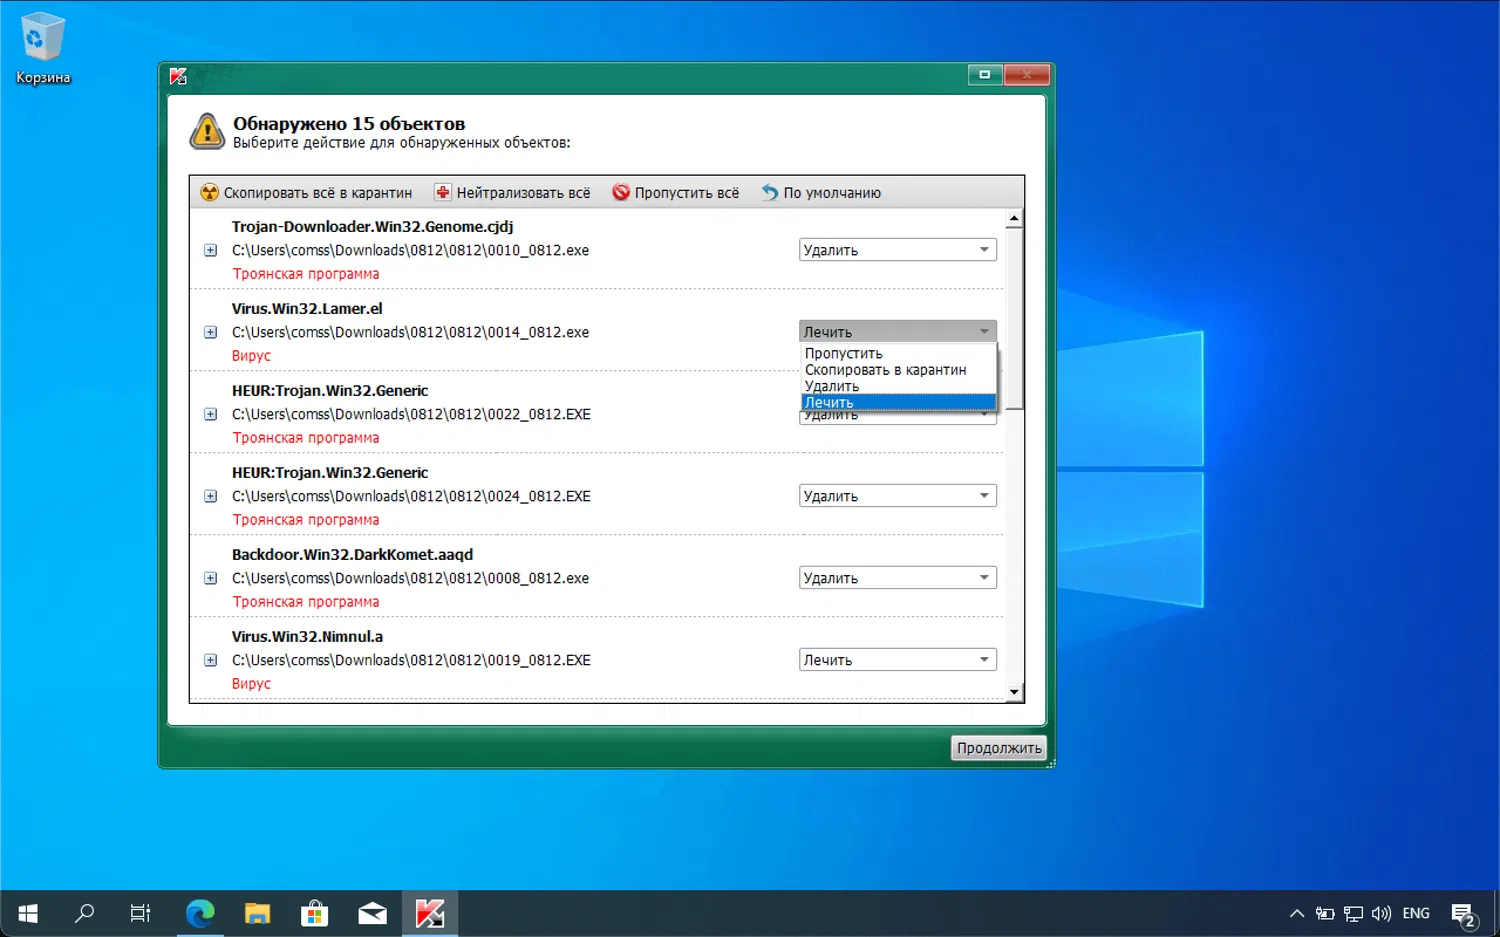Open the Recycle Bin (Корзина) desktop icon
Image resolution: width=1500 pixels, height=937 pixels.
(x=43, y=49)
